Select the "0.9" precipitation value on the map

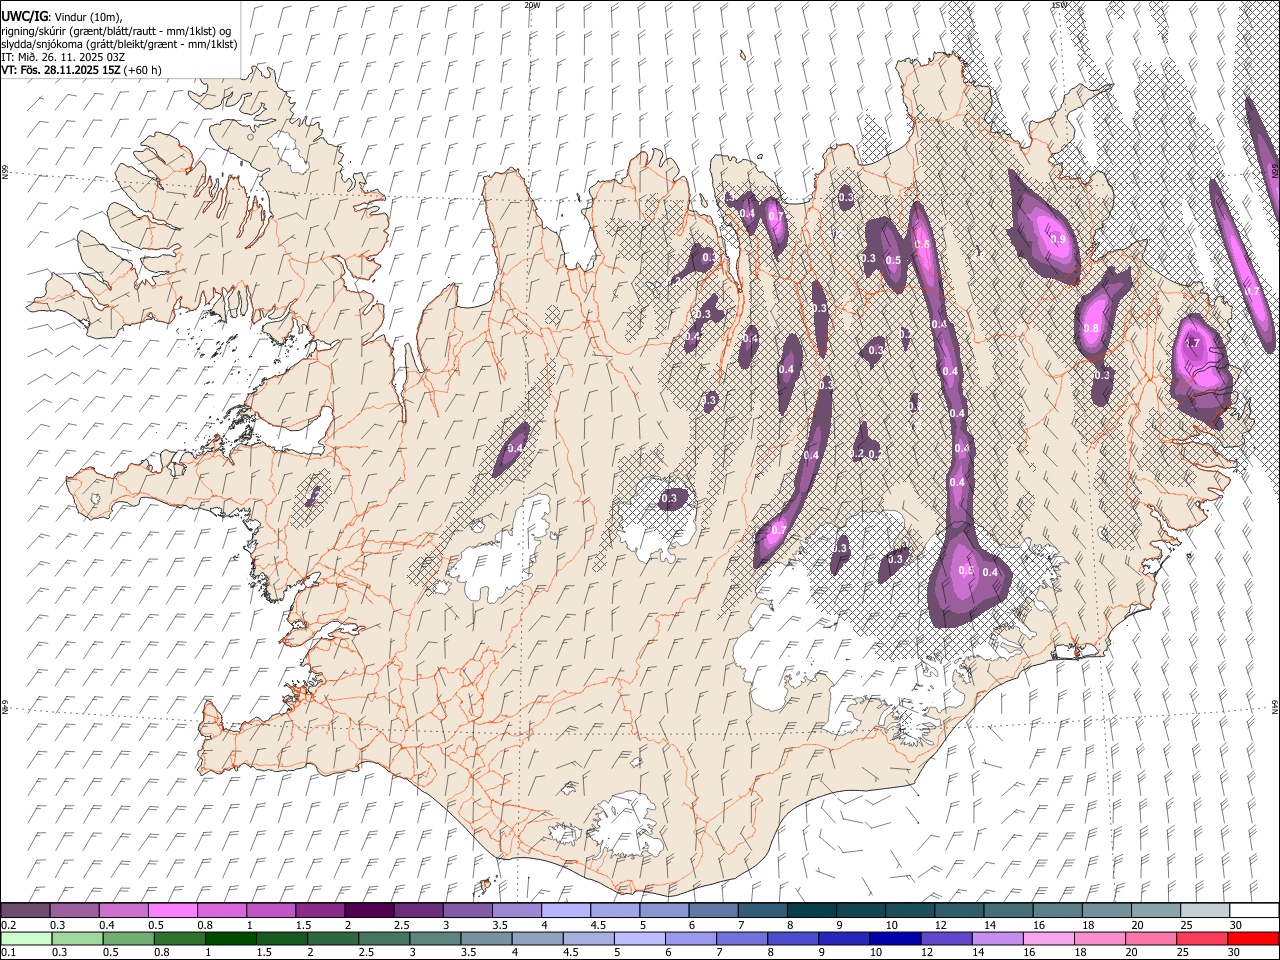(1058, 240)
